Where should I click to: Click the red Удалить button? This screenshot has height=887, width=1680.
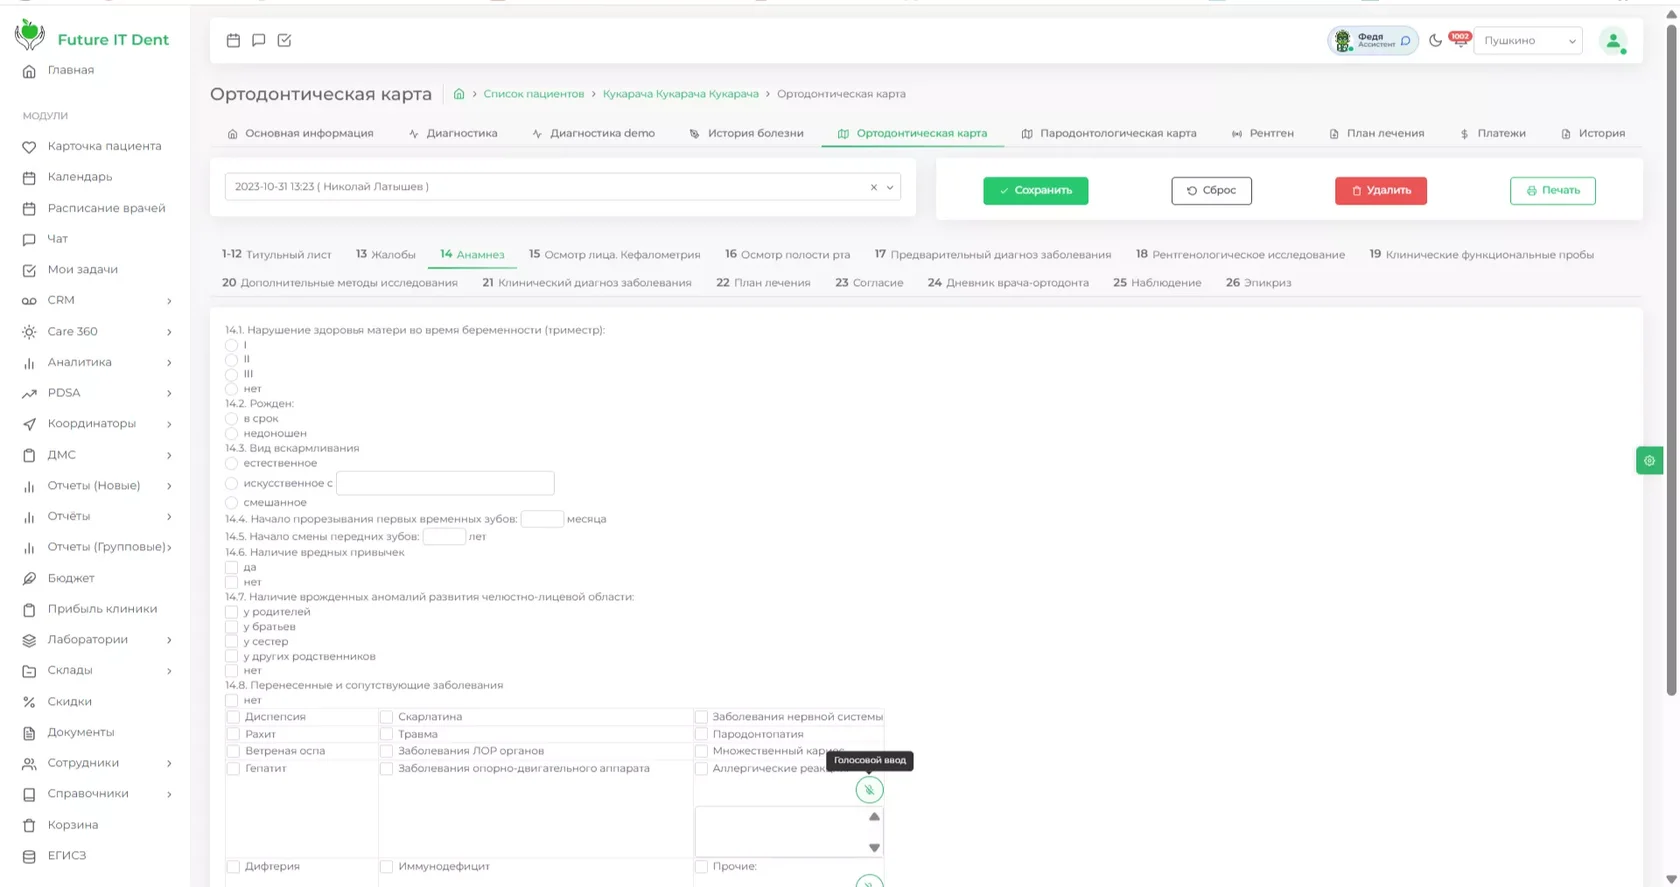[1380, 190]
